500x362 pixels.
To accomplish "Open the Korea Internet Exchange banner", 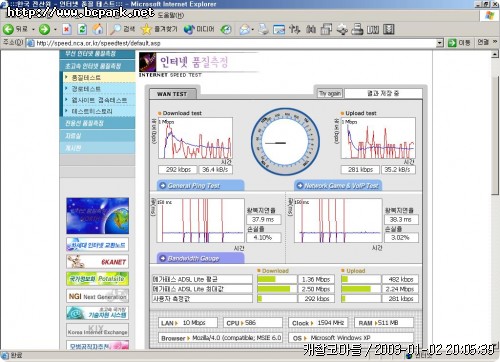I will coord(97,330).
